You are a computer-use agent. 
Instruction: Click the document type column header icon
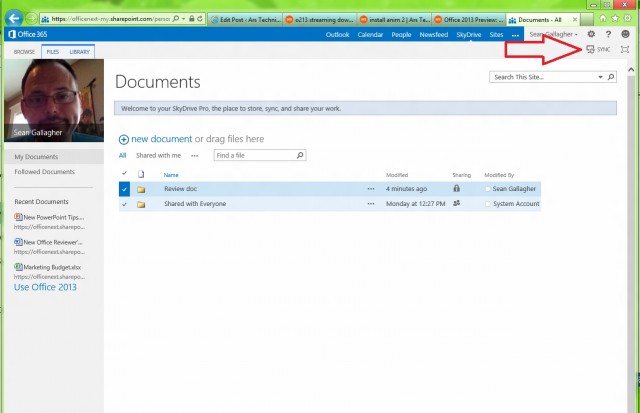141,174
